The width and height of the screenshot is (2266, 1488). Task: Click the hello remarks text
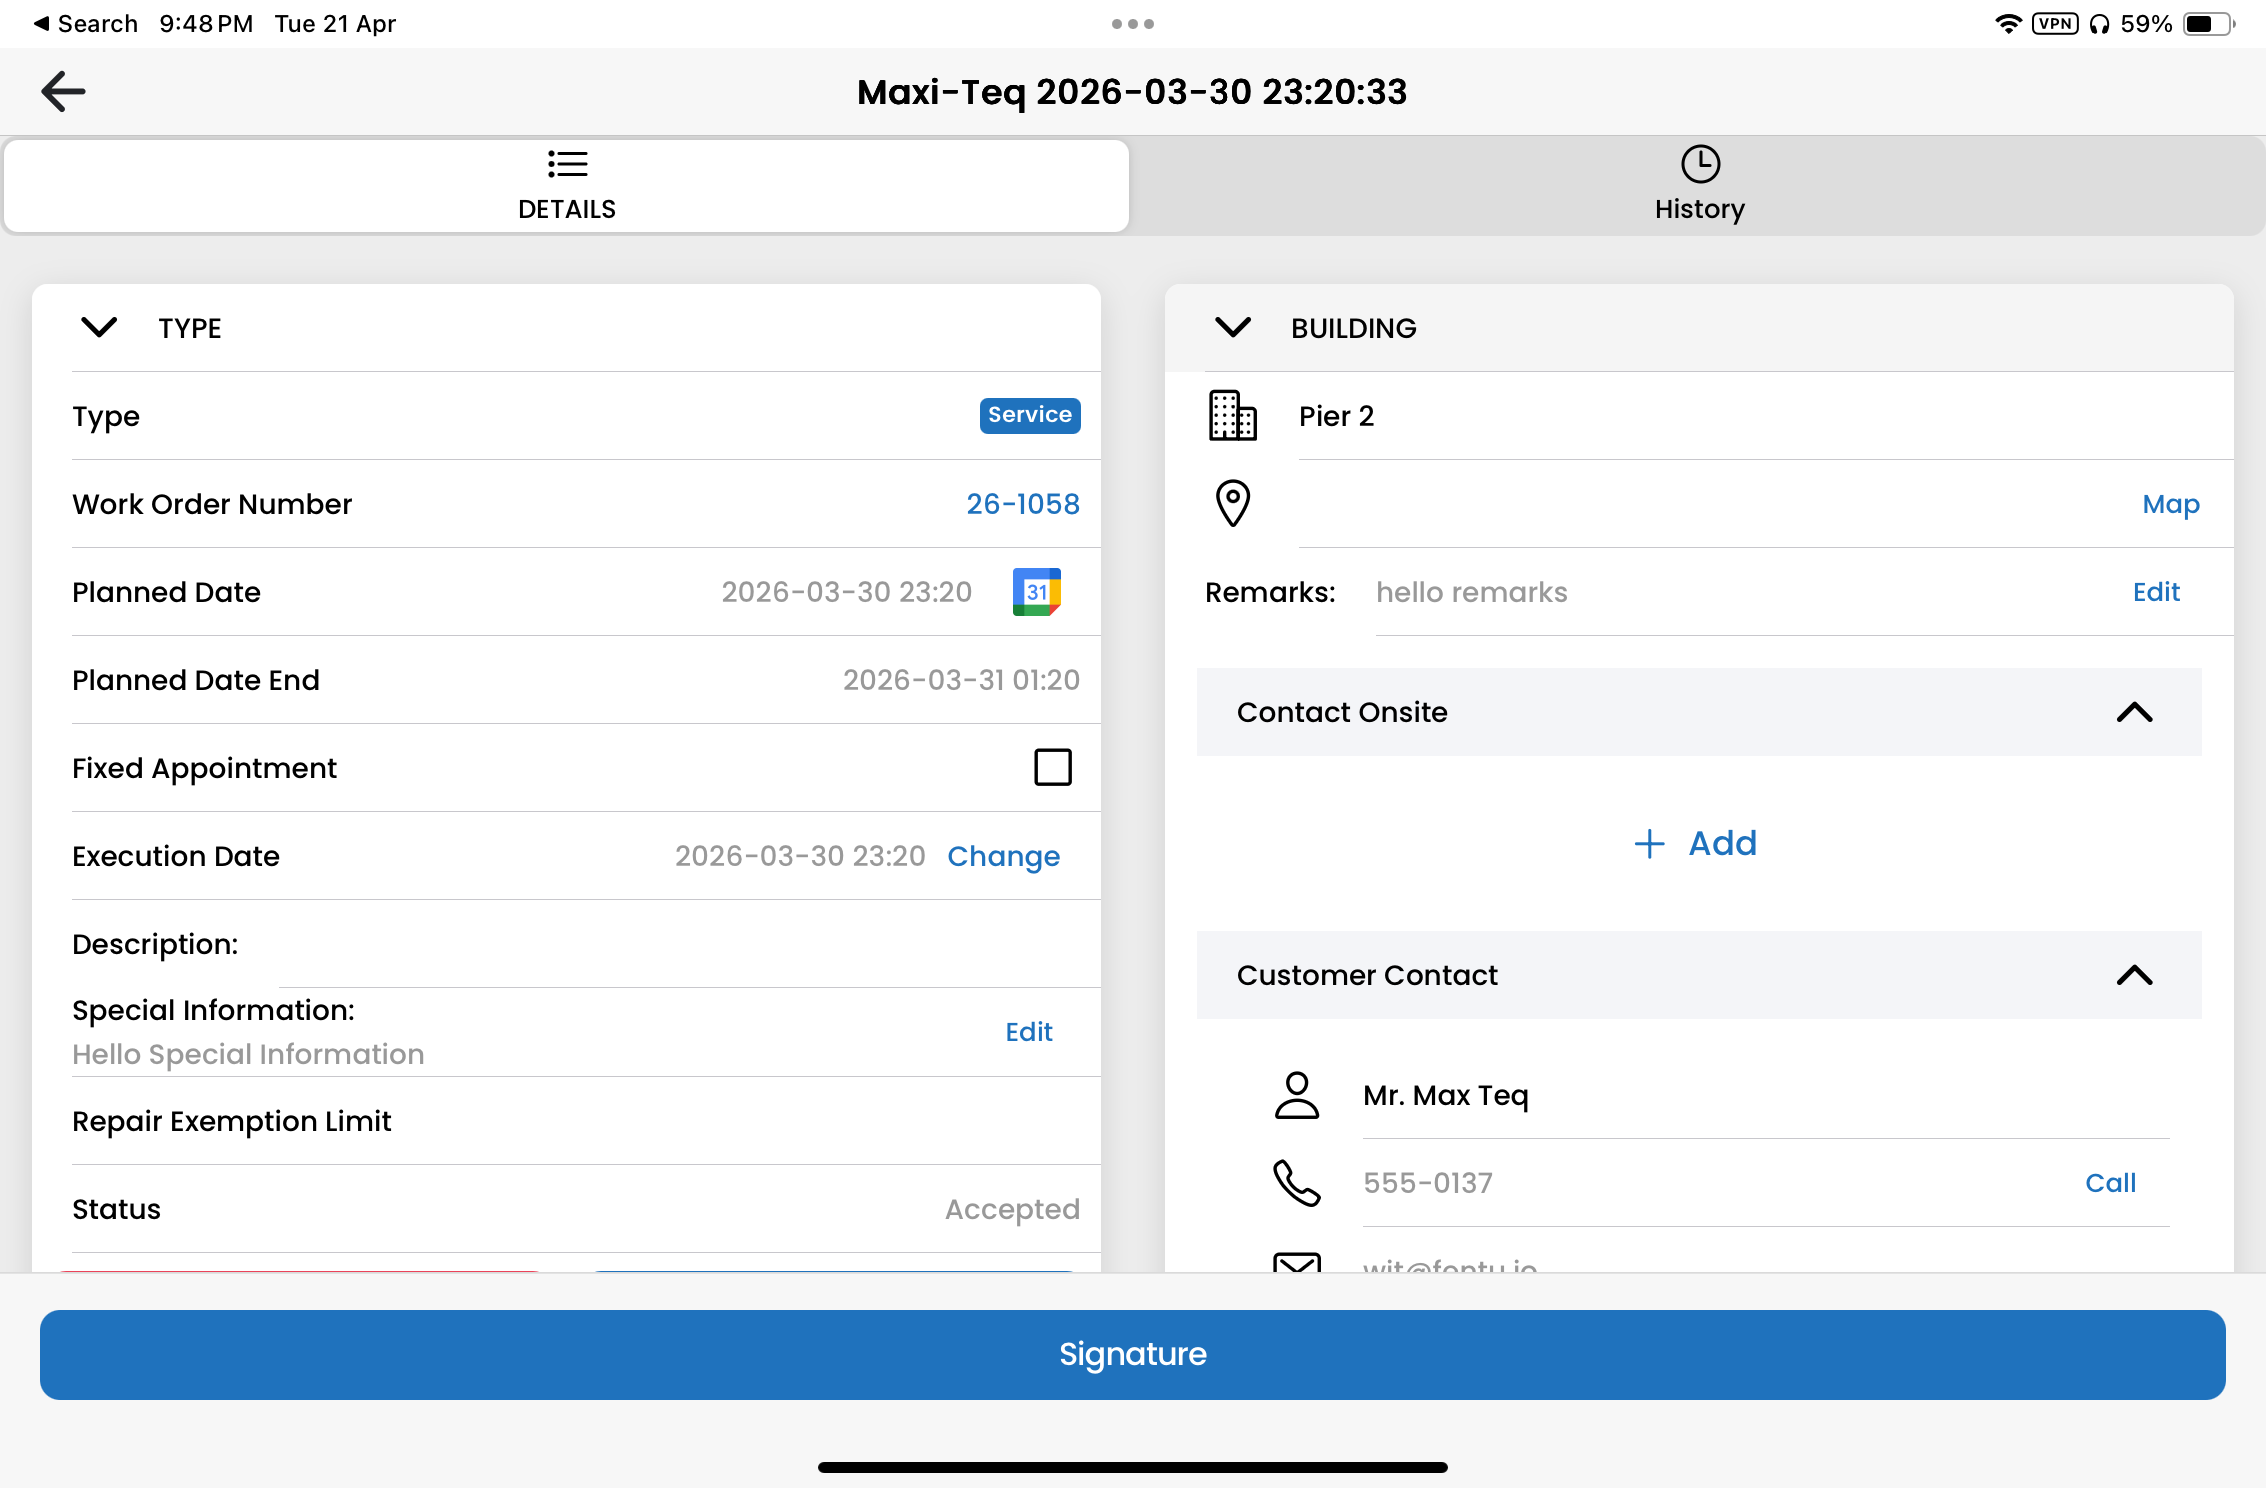click(1471, 592)
